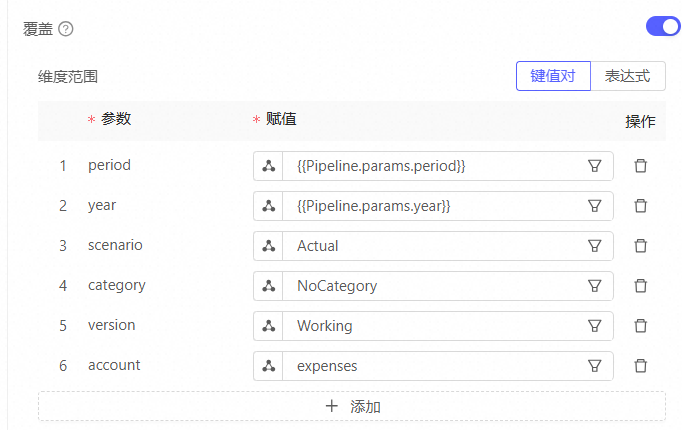Toggle the 覆盖 switch off
682x430 pixels.
pos(662,27)
